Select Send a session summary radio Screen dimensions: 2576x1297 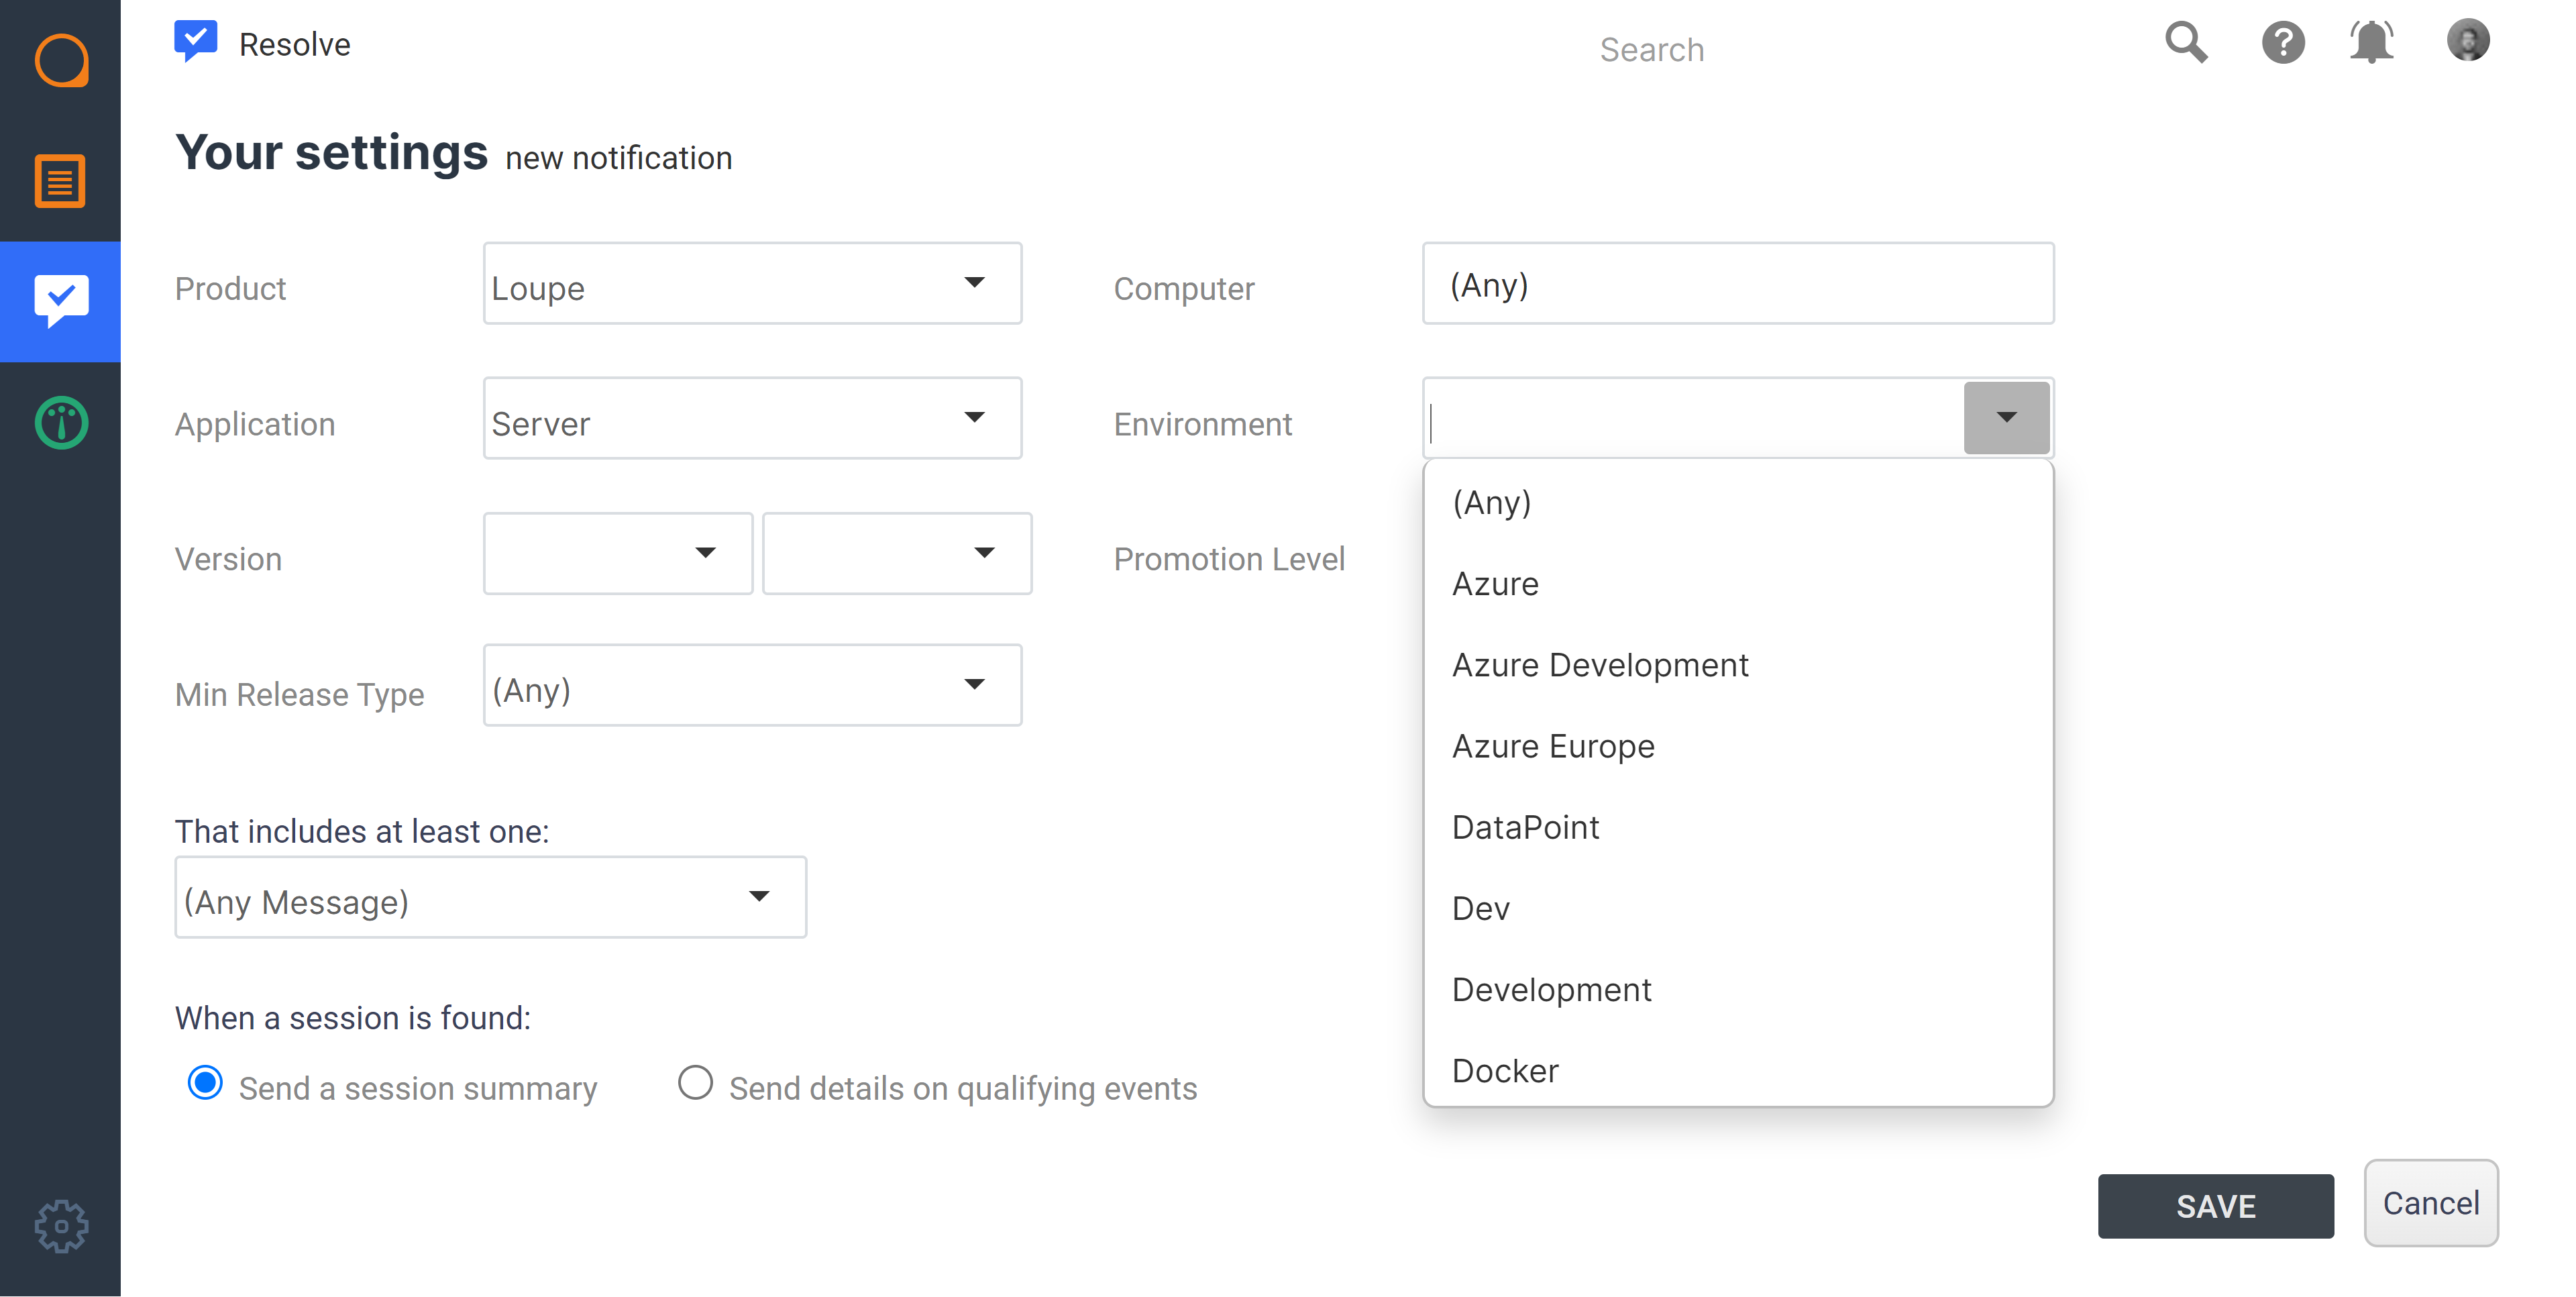coord(205,1083)
